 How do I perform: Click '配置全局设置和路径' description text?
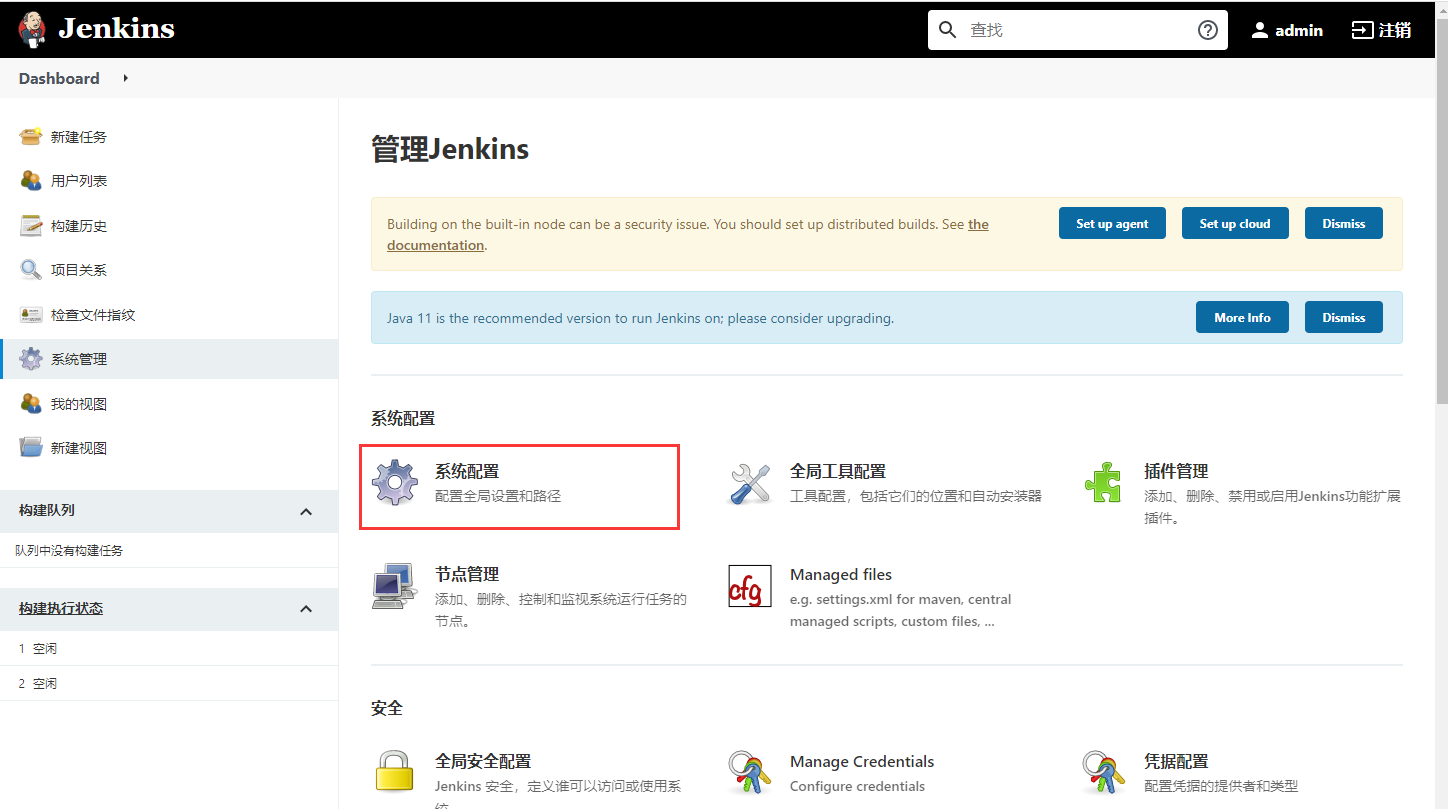pyautogui.click(x=498, y=496)
